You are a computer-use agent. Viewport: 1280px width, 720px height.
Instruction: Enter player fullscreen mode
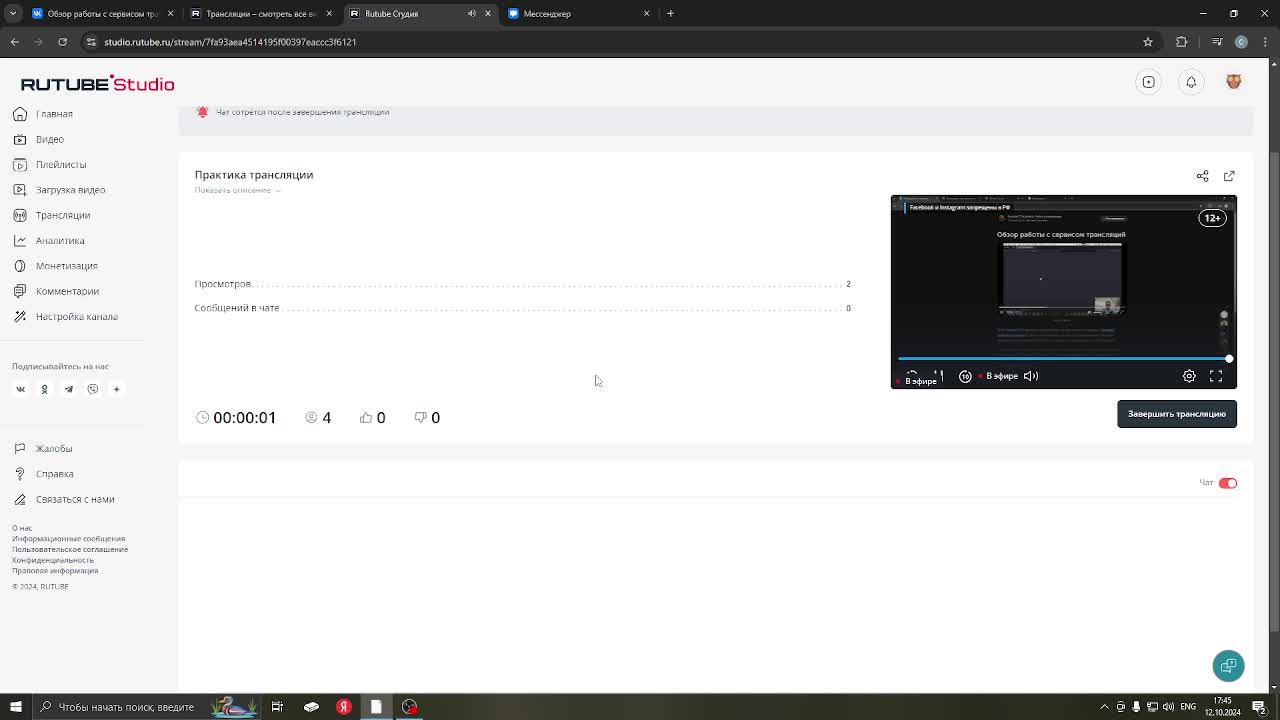(1216, 376)
